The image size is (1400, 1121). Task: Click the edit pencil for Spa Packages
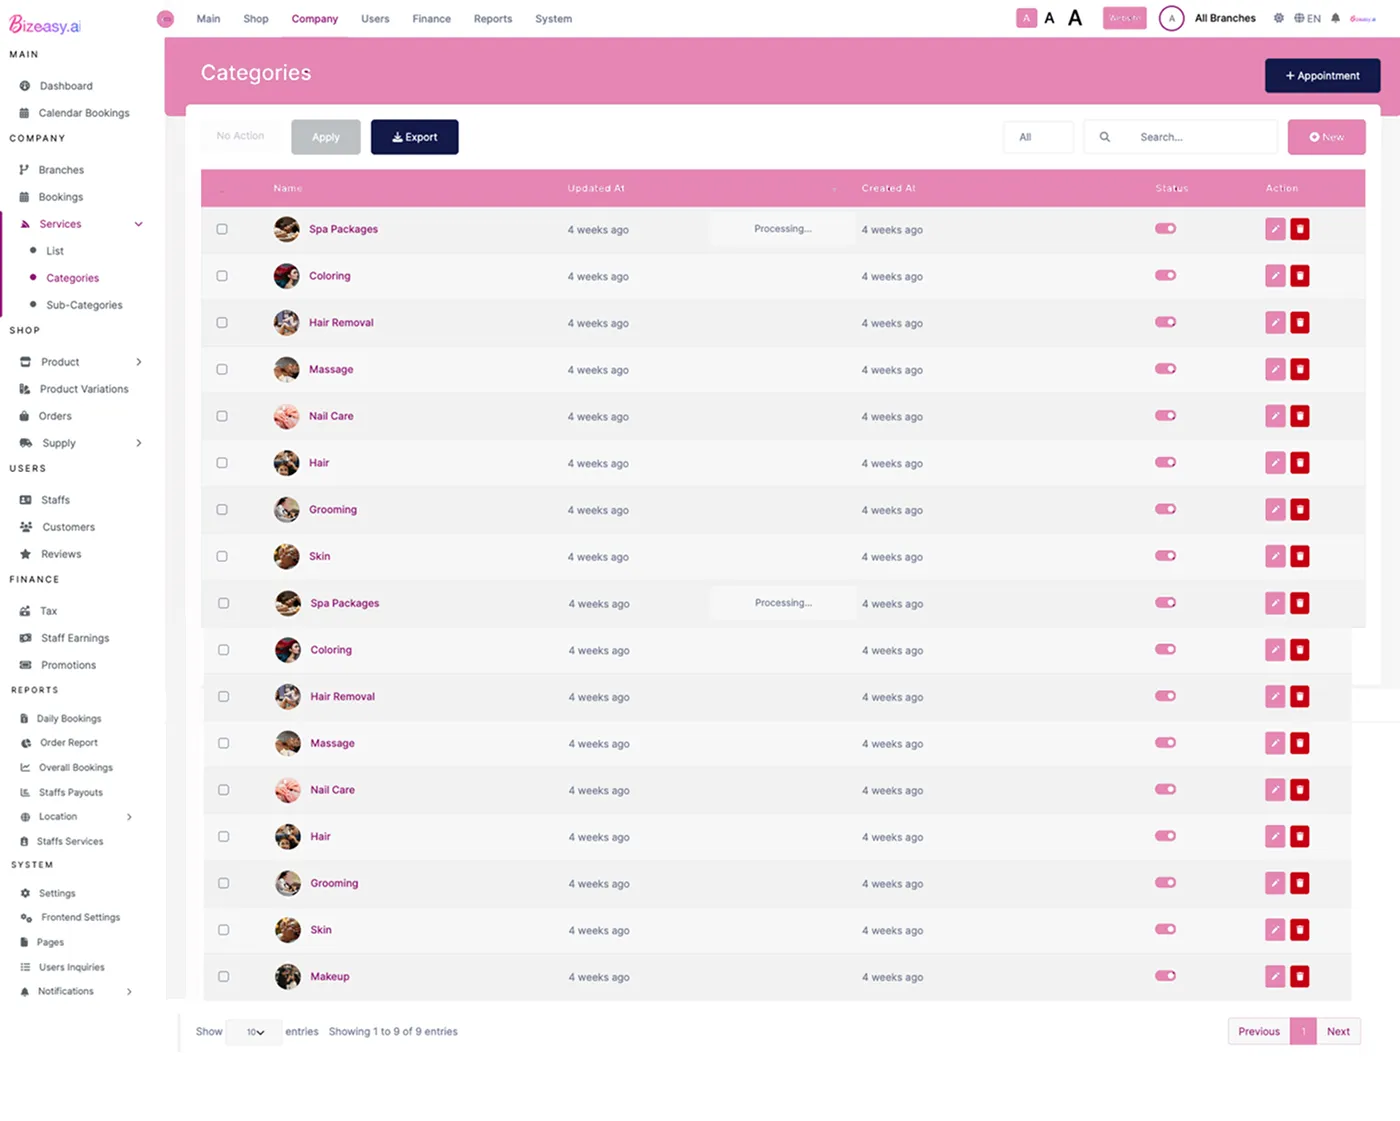click(x=1274, y=228)
